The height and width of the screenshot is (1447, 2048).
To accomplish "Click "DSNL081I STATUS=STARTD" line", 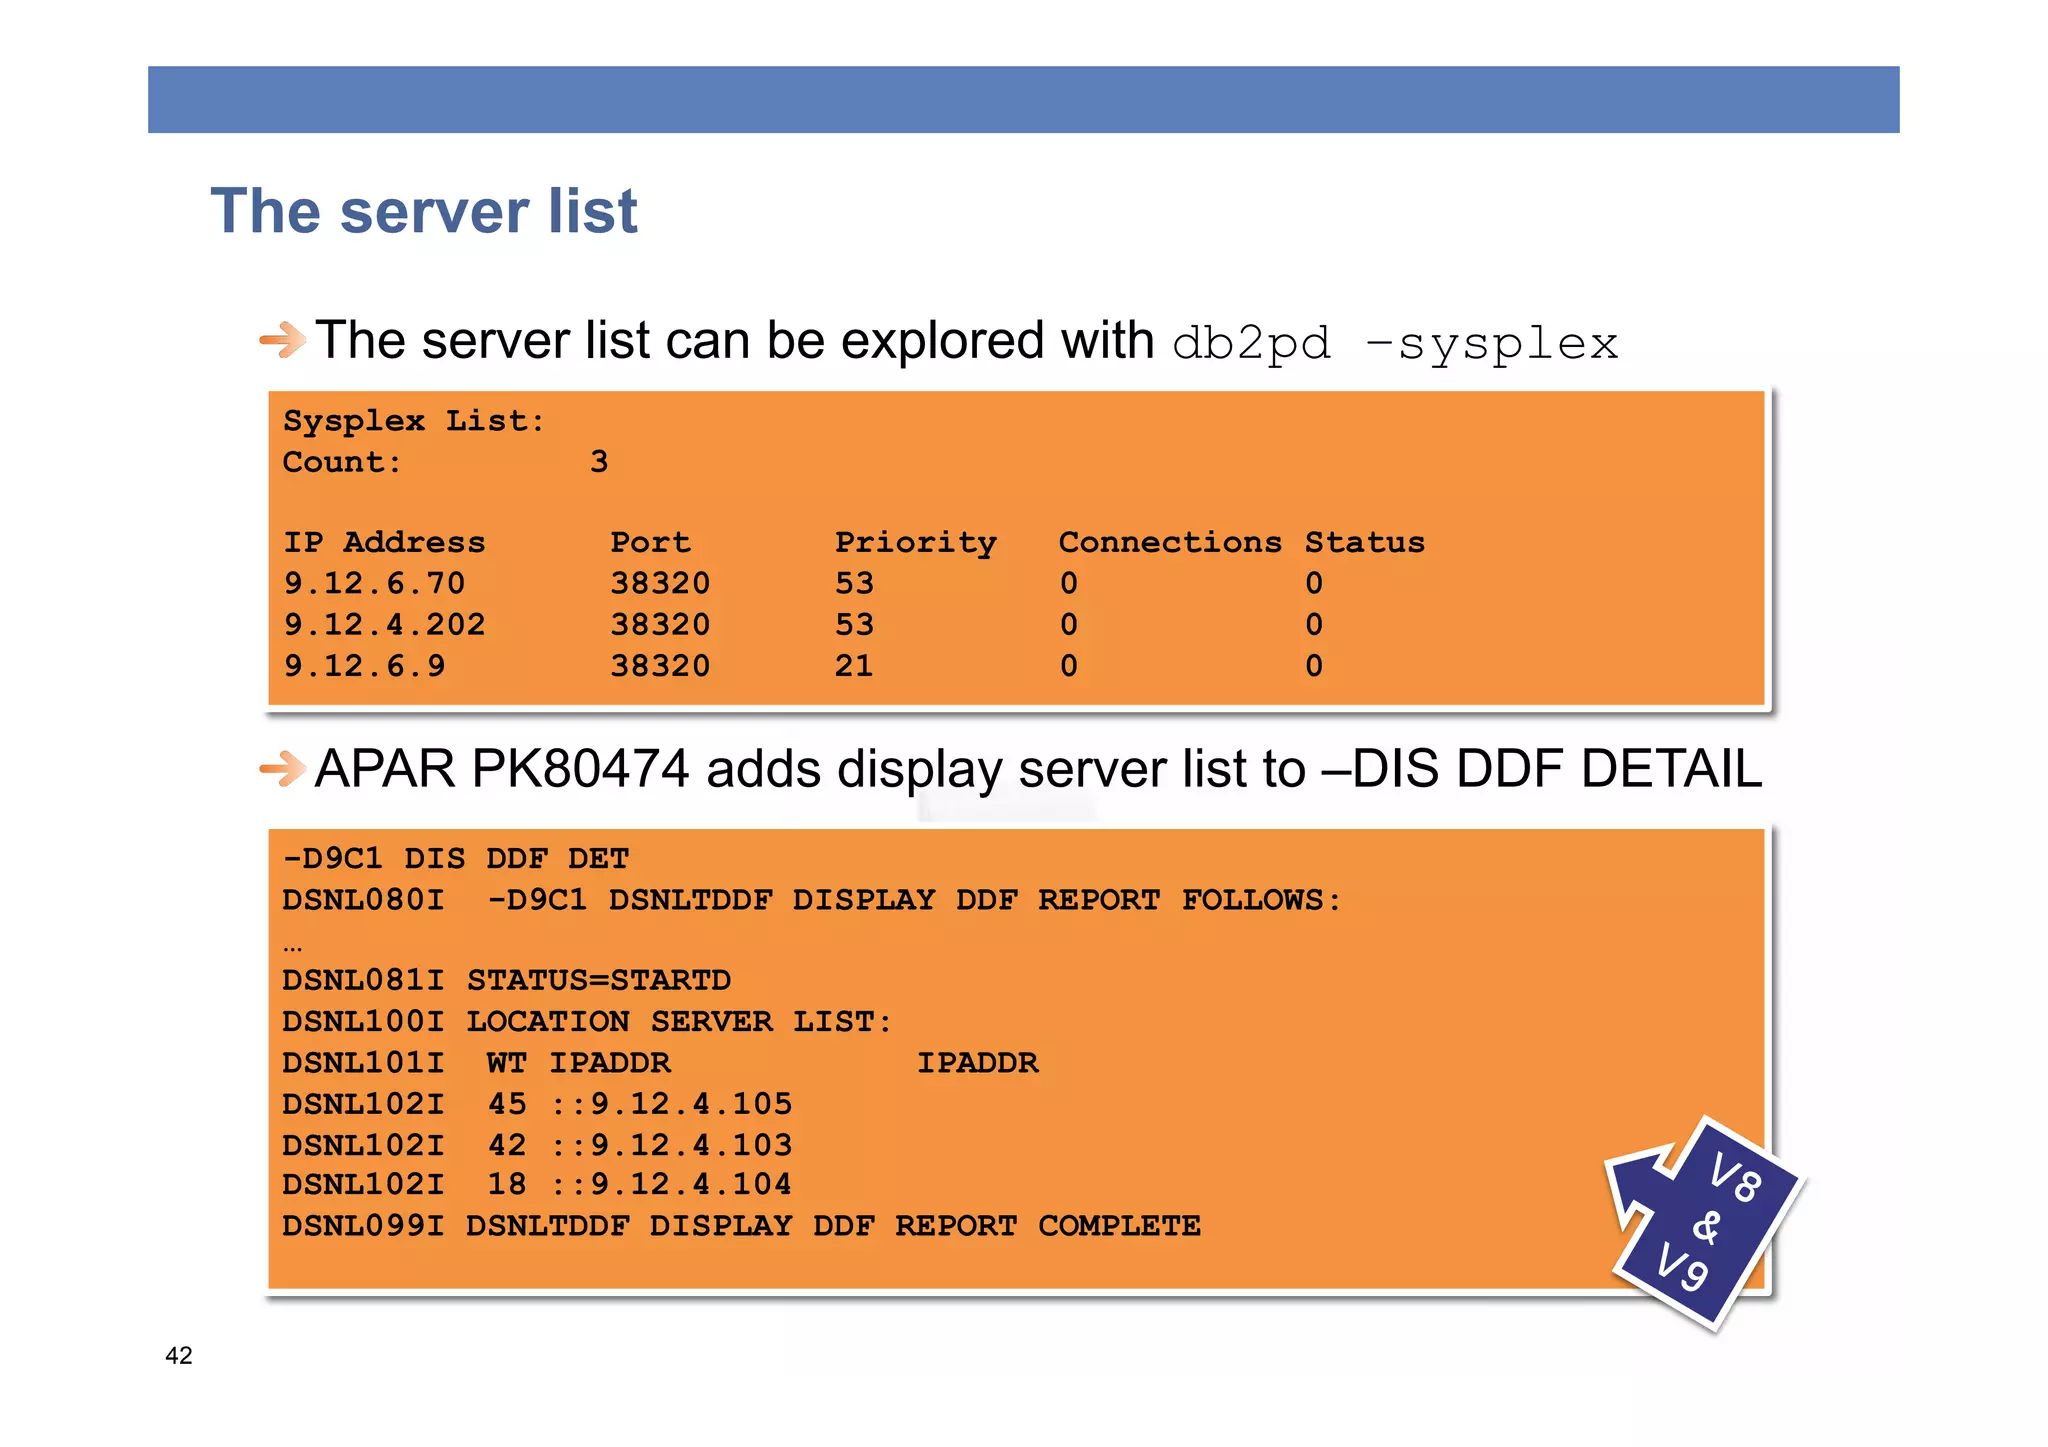I will [507, 980].
